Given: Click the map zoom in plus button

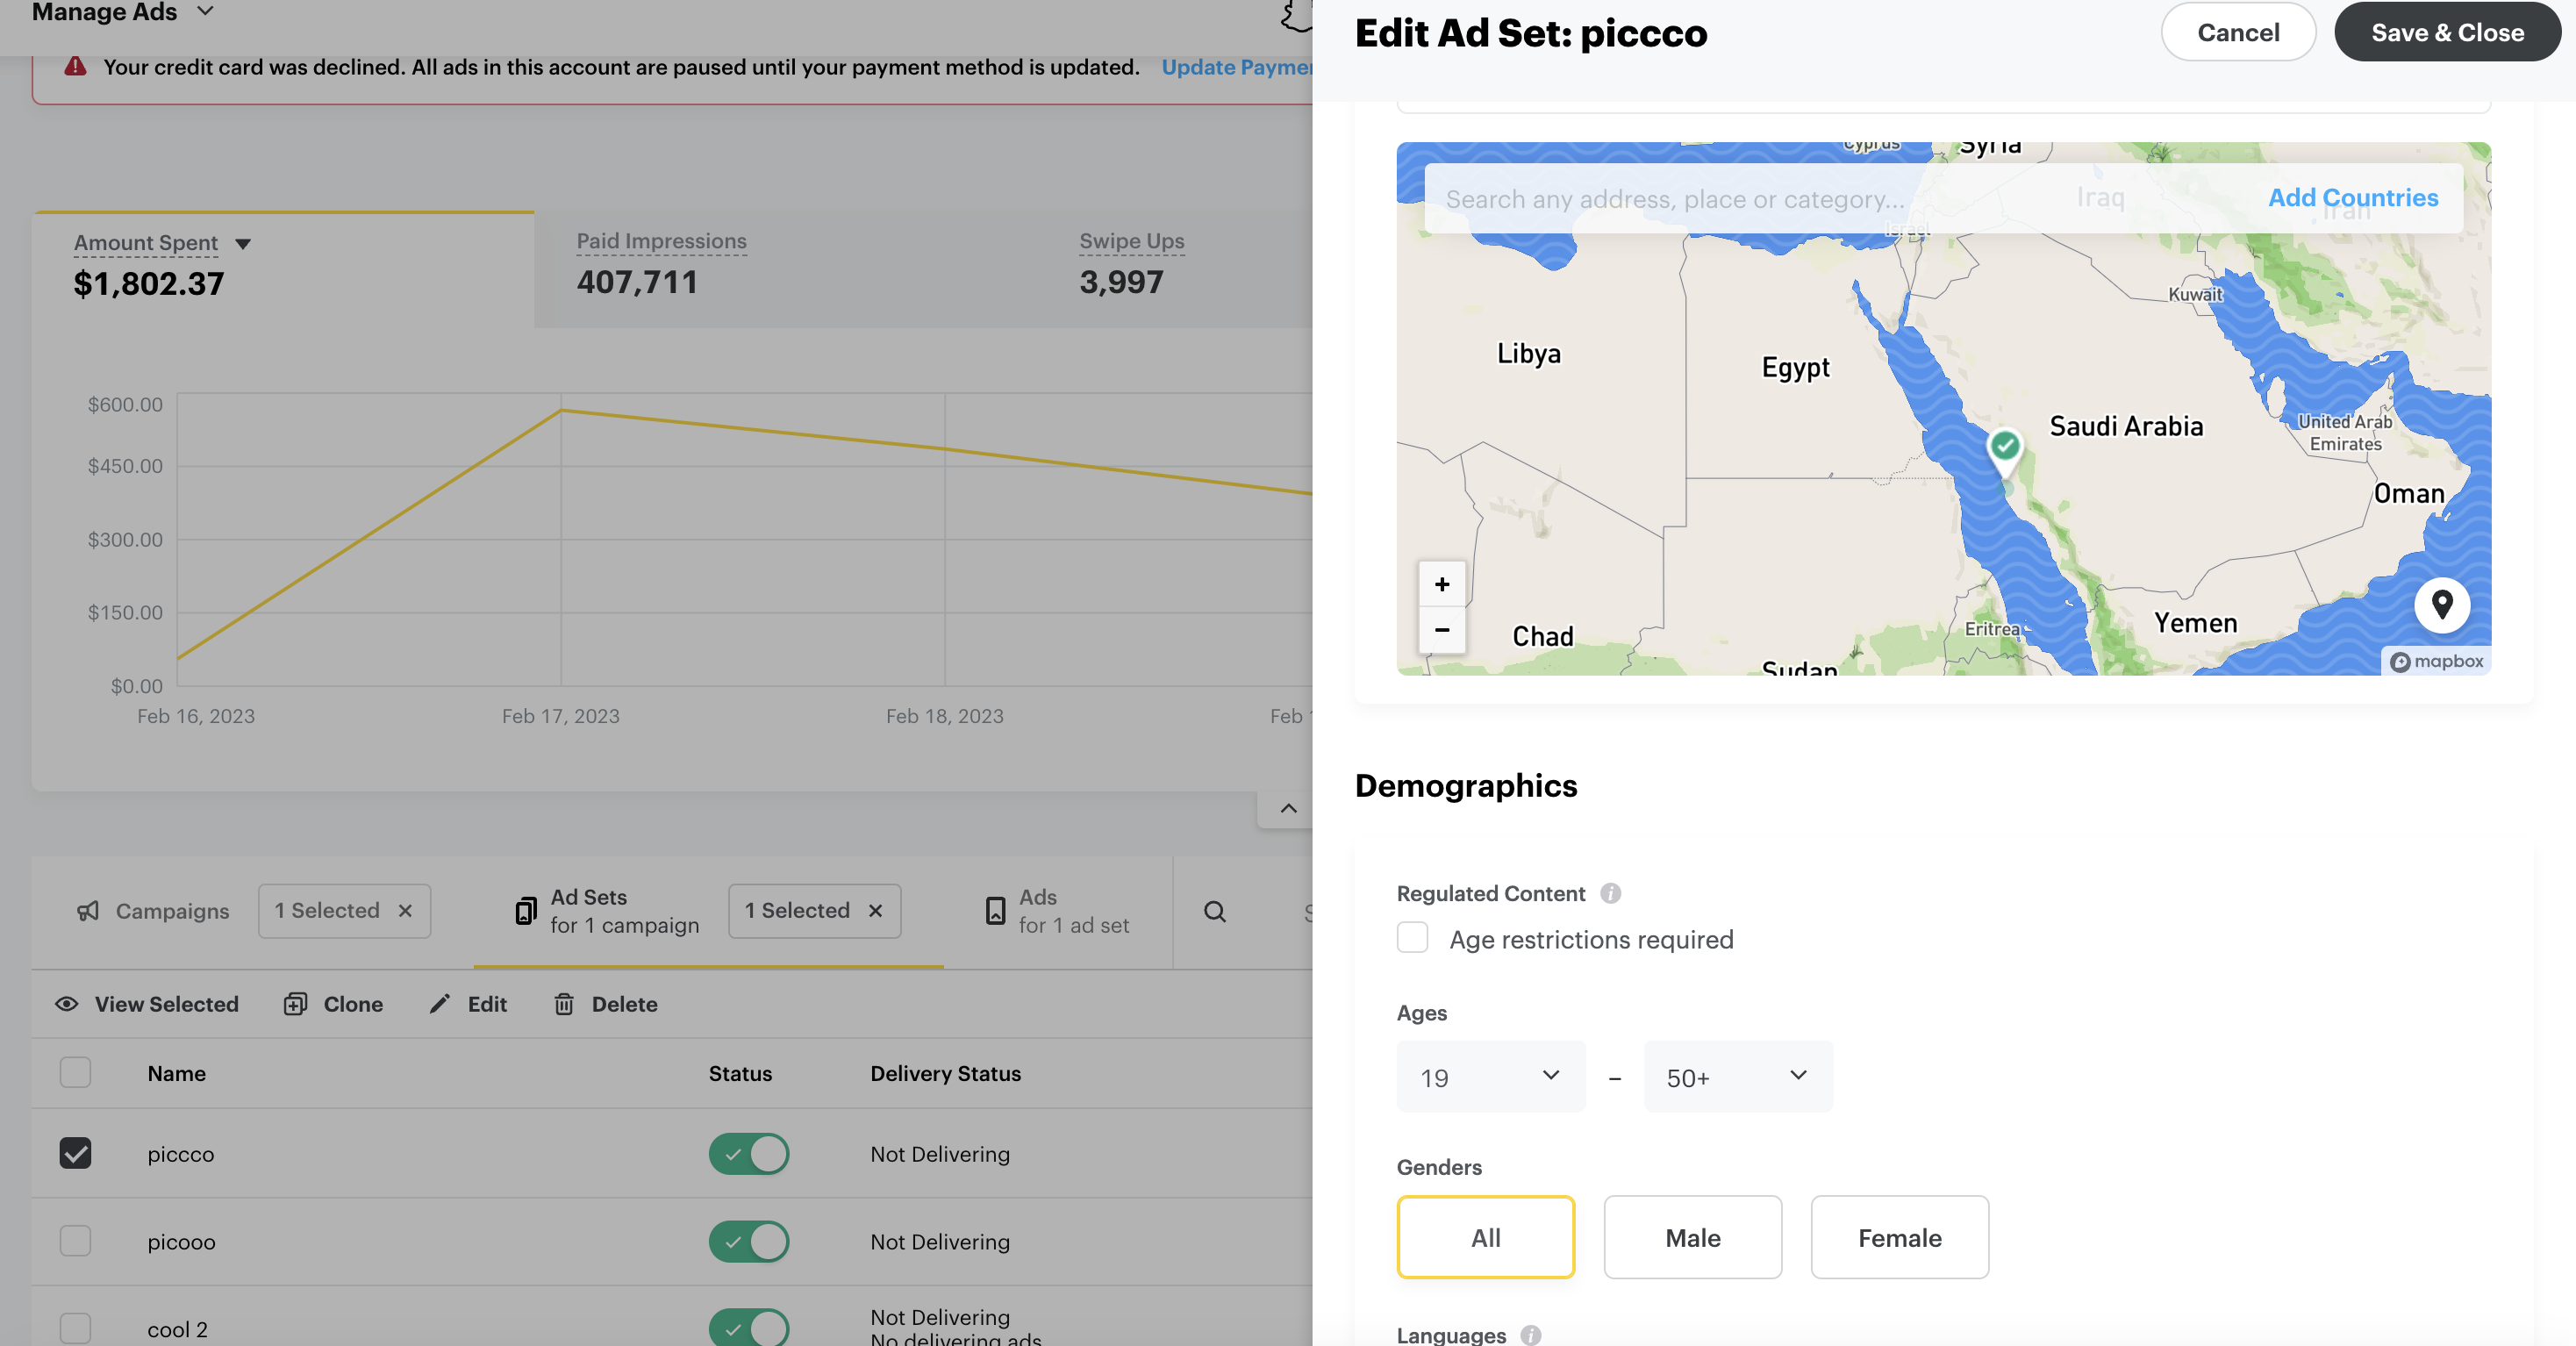Looking at the screenshot, I should pyautogui.click(x=1441, y=584).
